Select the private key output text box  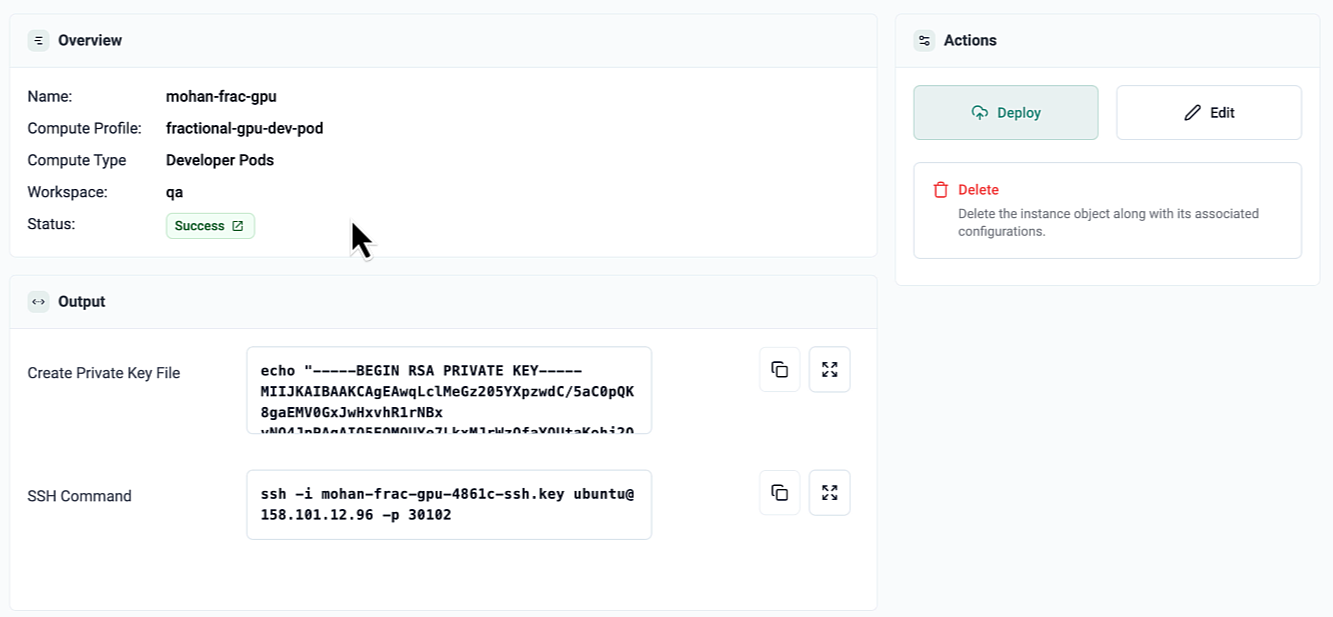[448, 390]
